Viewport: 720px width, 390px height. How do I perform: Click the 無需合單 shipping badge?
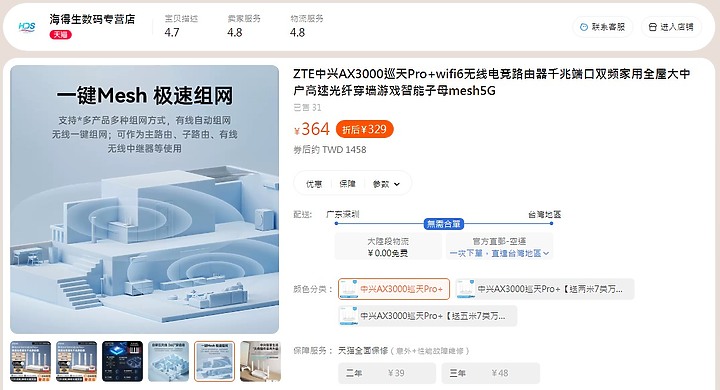(444, 224)
